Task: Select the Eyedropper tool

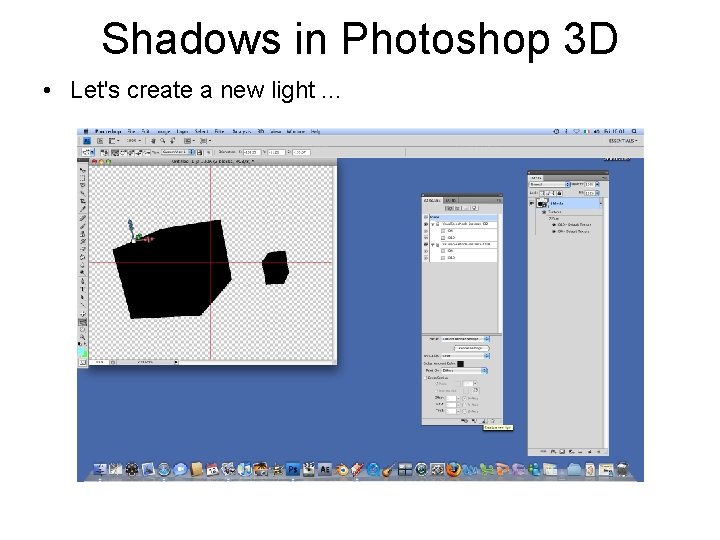Action: [x=83, y=209]
